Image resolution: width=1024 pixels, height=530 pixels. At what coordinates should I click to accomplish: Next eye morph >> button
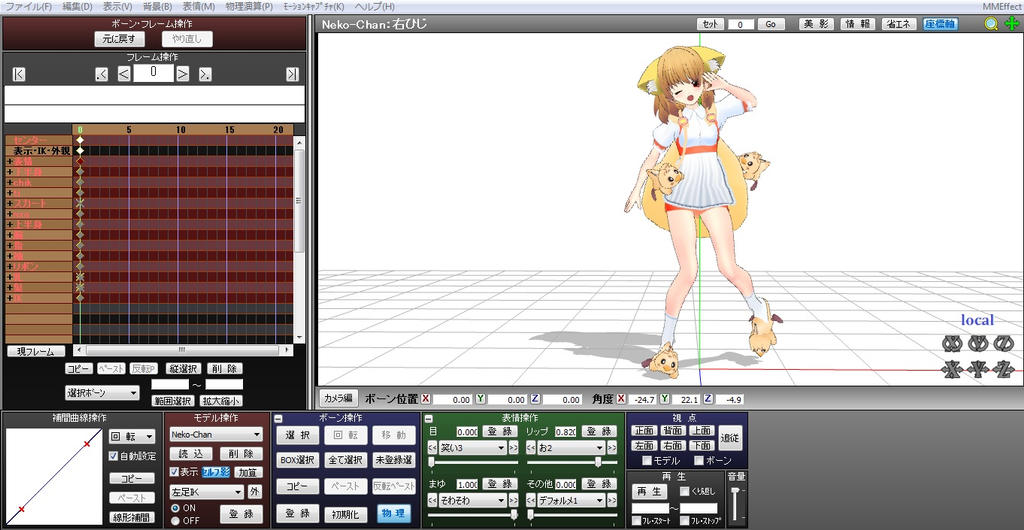[x=513, y=448]
